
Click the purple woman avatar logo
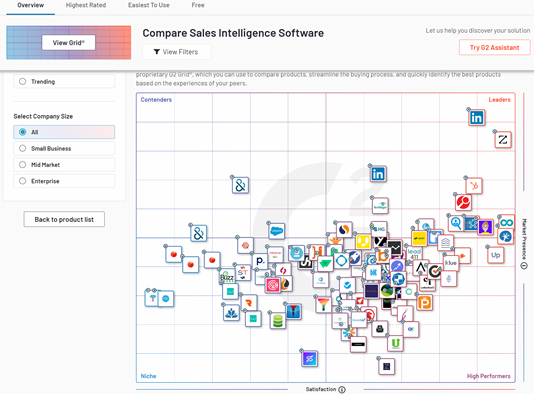[485, 227]
